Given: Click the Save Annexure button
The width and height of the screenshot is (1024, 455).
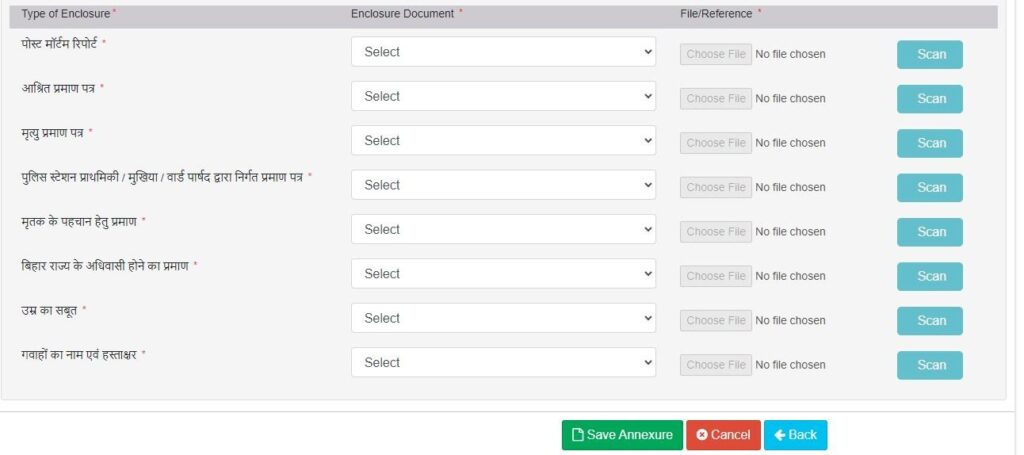Looking at the screenshot, I should 622,435.
